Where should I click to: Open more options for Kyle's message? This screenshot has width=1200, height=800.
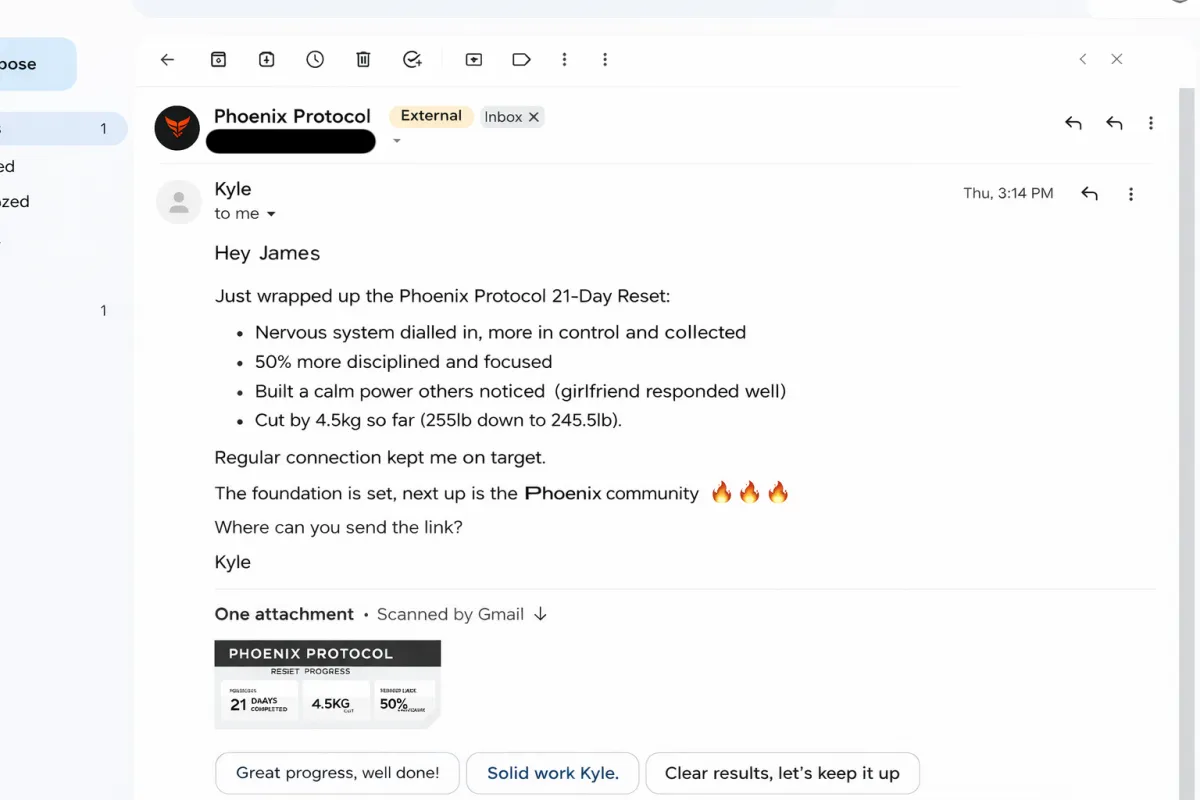(1131, 194)
